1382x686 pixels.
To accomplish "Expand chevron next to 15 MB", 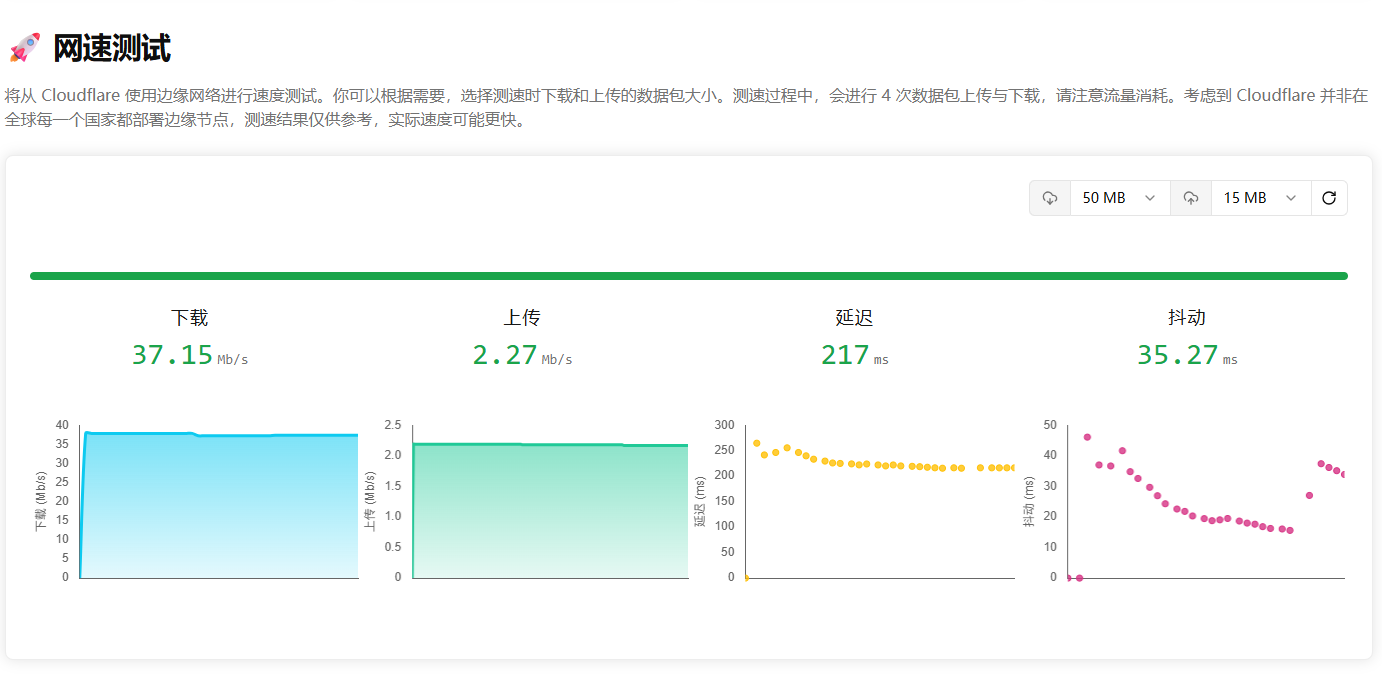I will coord(1291,198).
